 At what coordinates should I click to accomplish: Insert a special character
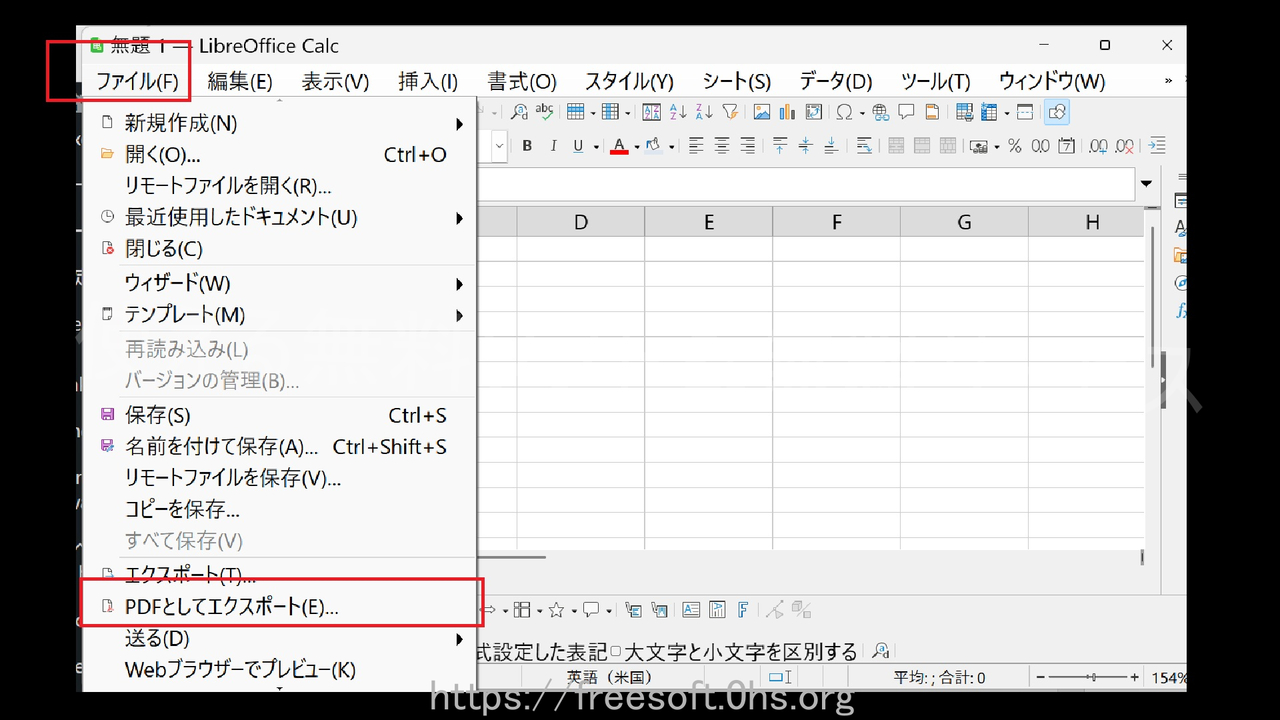846,111
